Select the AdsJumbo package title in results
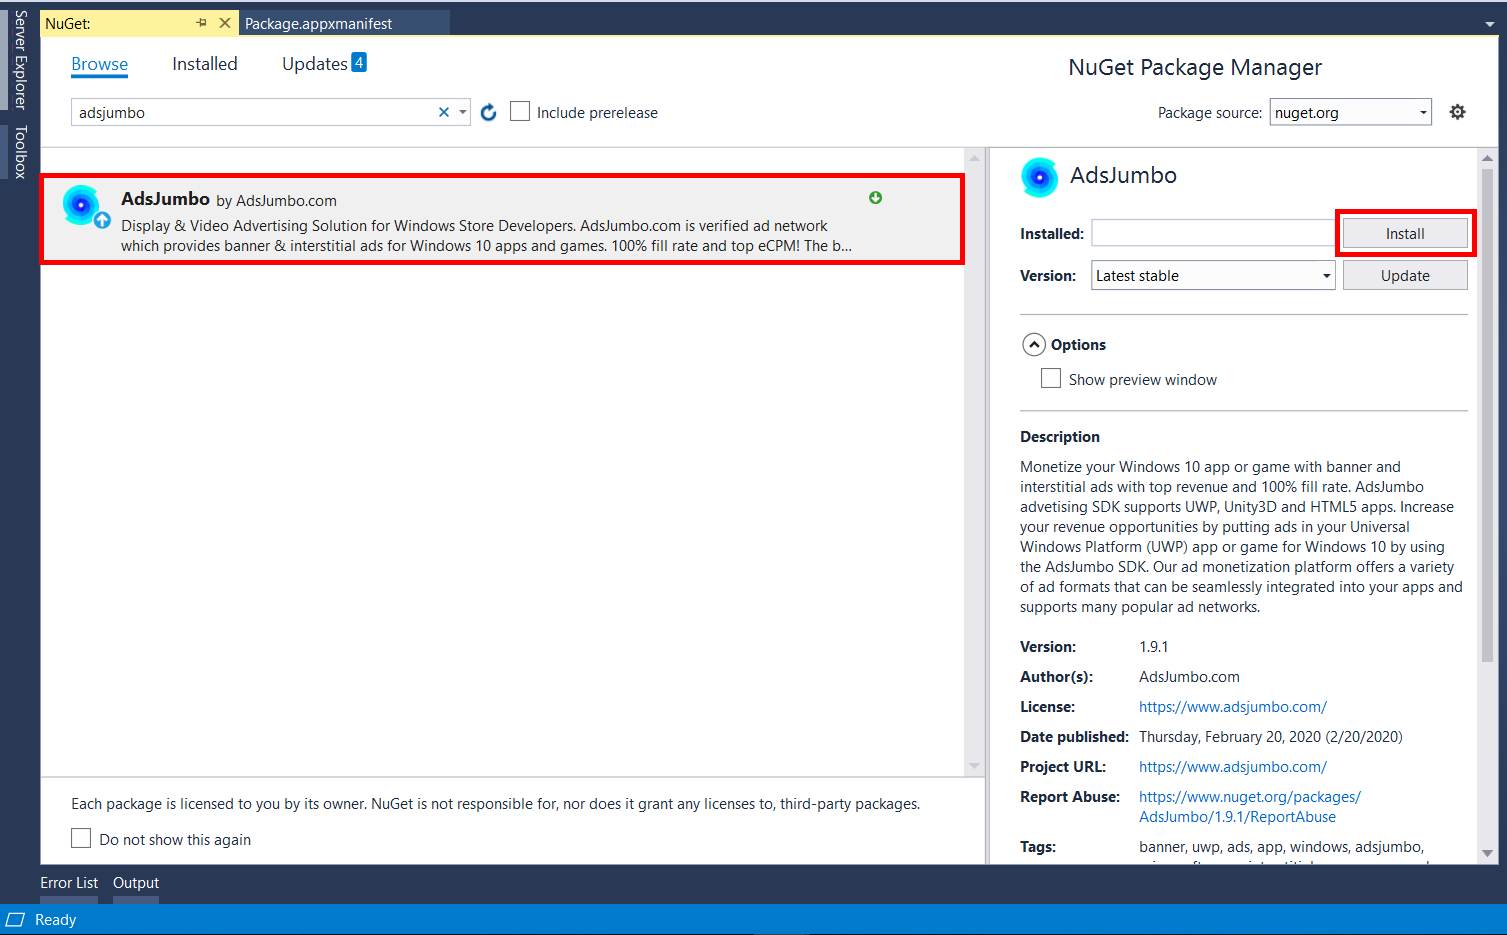The width and height of the screenshot is (1507, 935). tap(165, 199)
